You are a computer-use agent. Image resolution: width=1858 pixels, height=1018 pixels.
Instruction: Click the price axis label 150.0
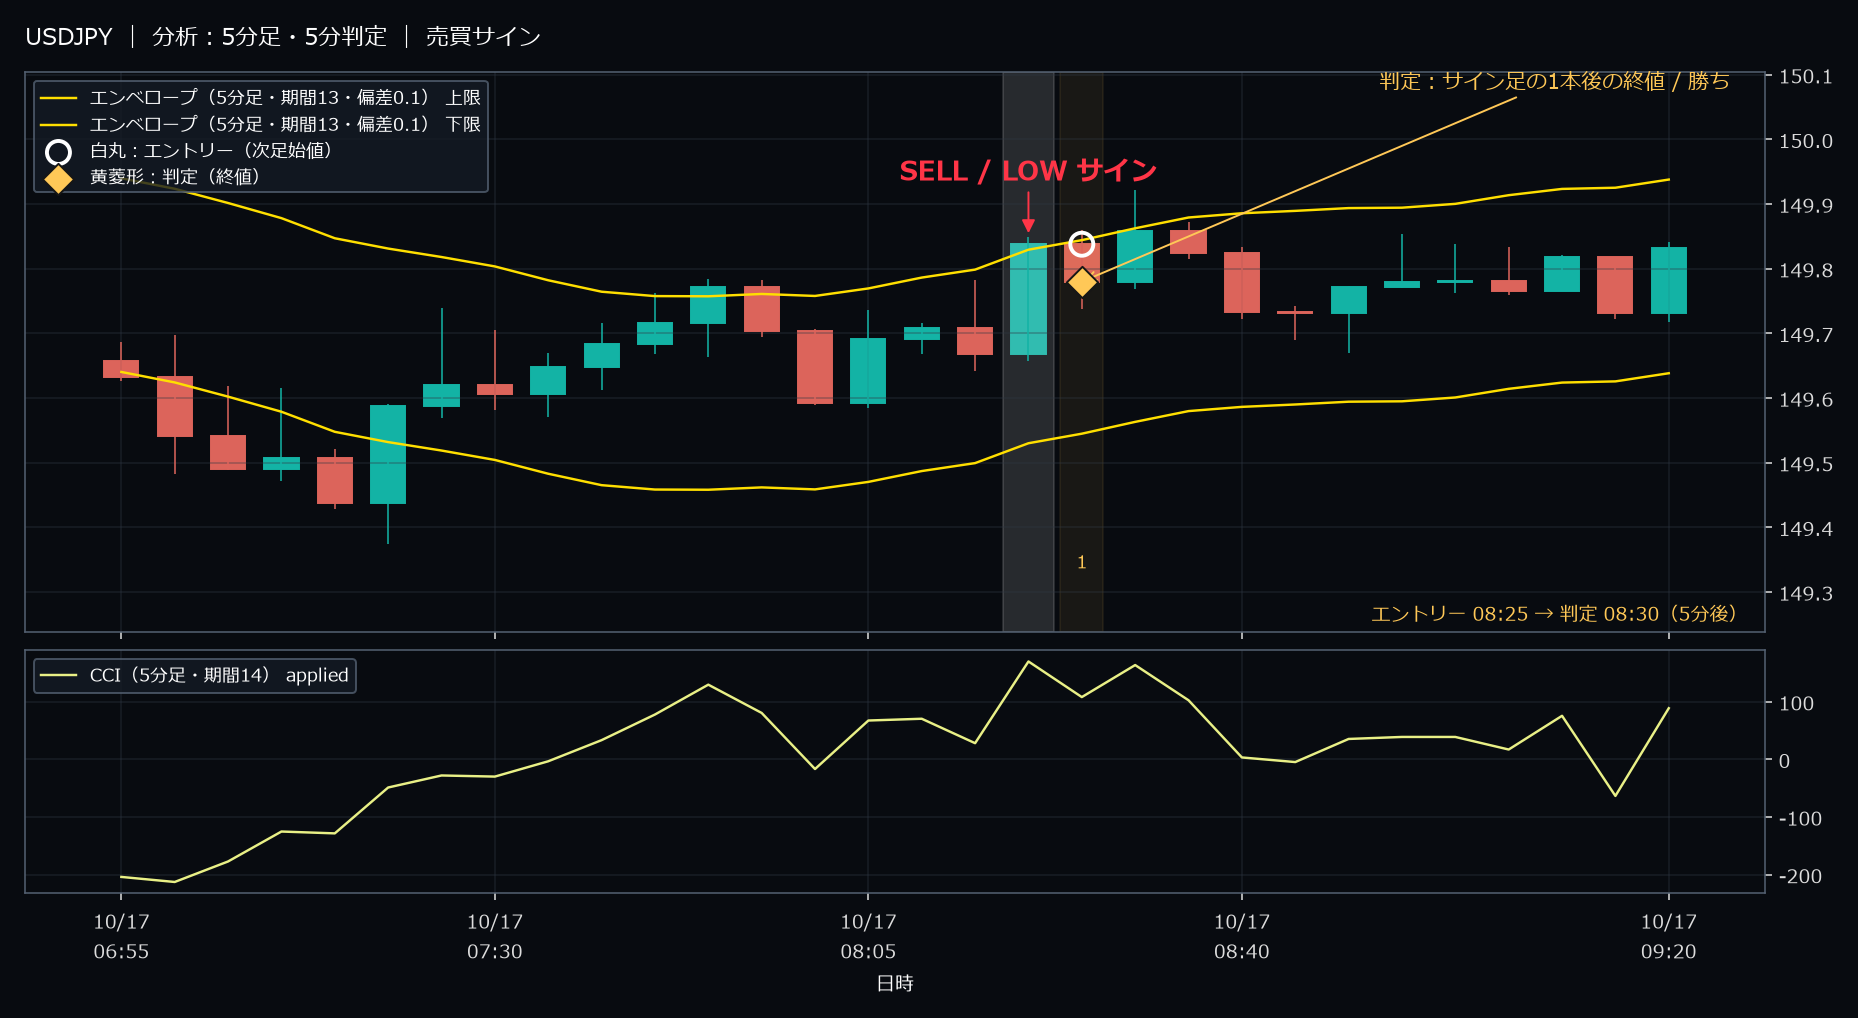[1805, 141]
